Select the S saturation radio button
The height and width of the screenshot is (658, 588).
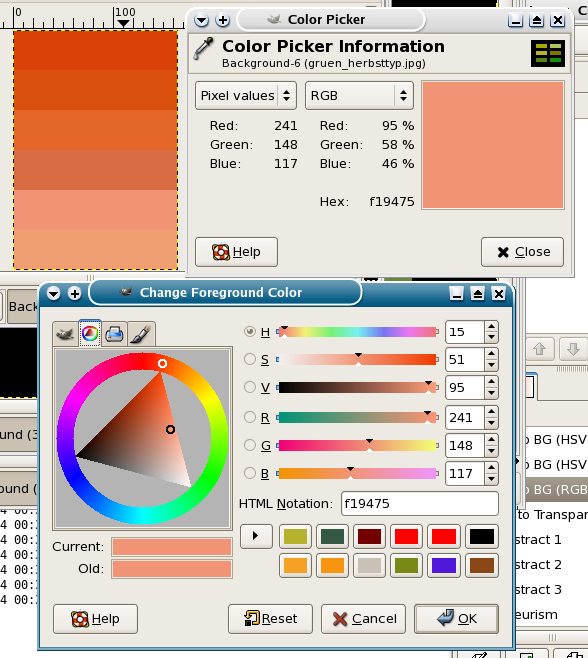[x=250, y=359]
